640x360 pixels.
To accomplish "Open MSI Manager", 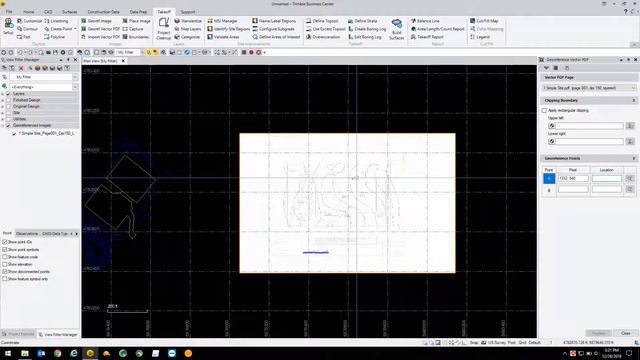I will (222, 21).
